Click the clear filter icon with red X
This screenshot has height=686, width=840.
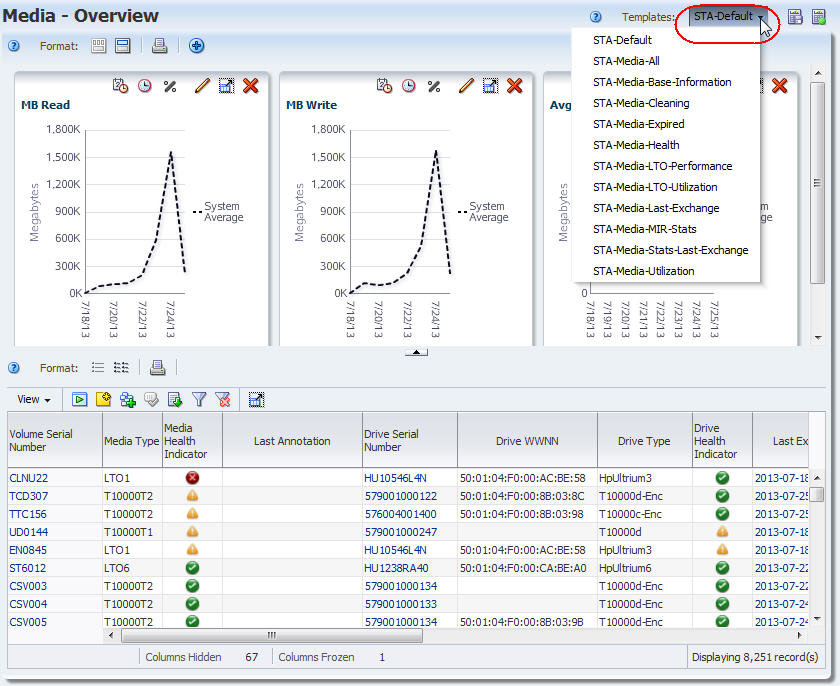pyautogui.click(x=223, y=399)
